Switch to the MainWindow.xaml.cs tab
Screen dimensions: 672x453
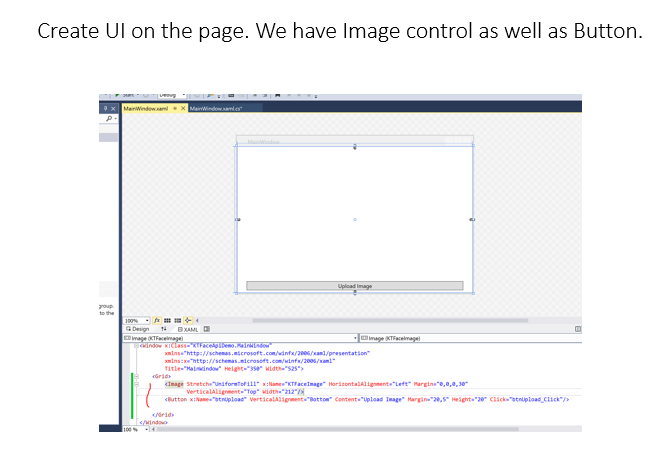pos(216,108)
